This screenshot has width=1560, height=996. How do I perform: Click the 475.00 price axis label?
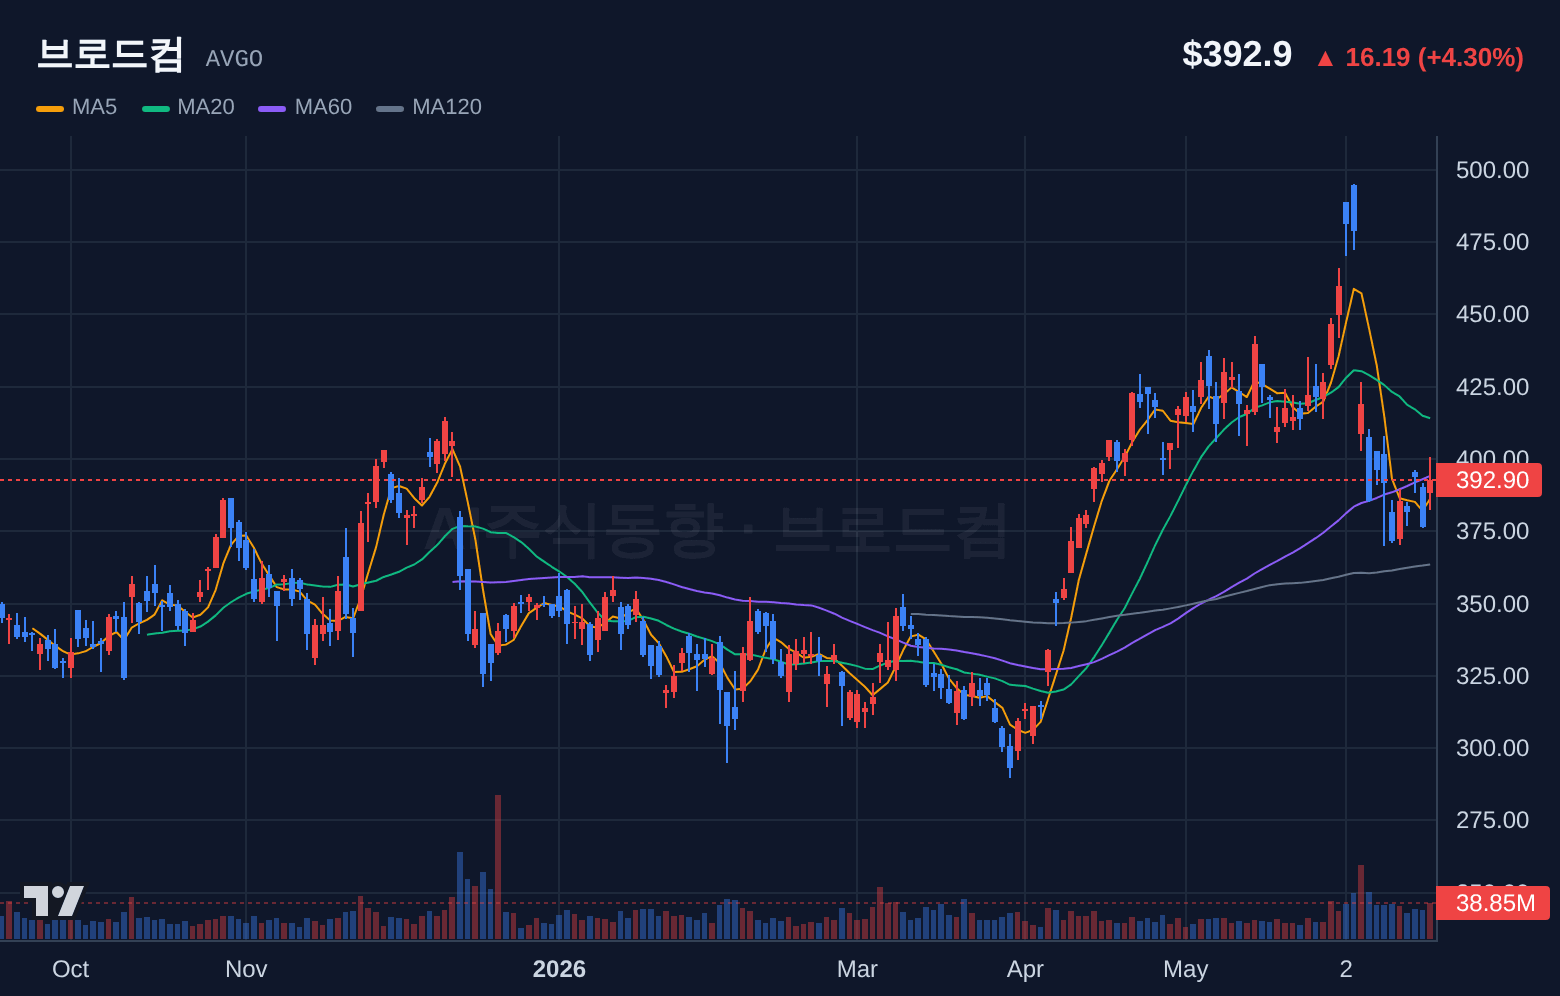(1492, 242)
